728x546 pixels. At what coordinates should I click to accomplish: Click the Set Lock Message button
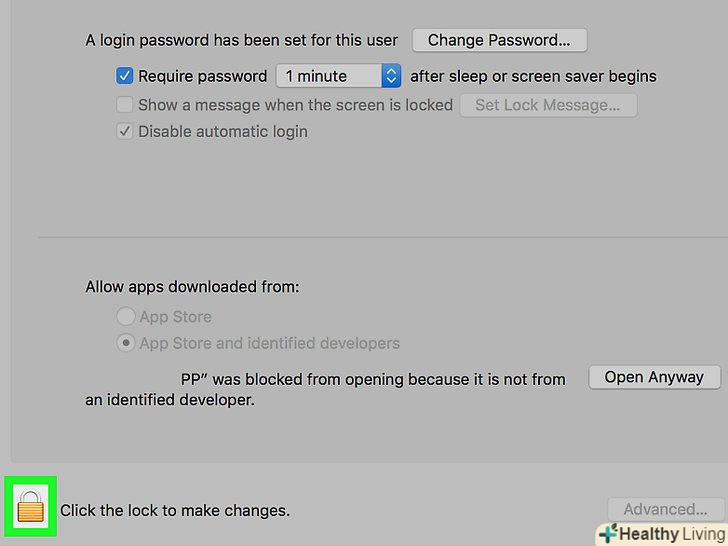coord(547,105)
